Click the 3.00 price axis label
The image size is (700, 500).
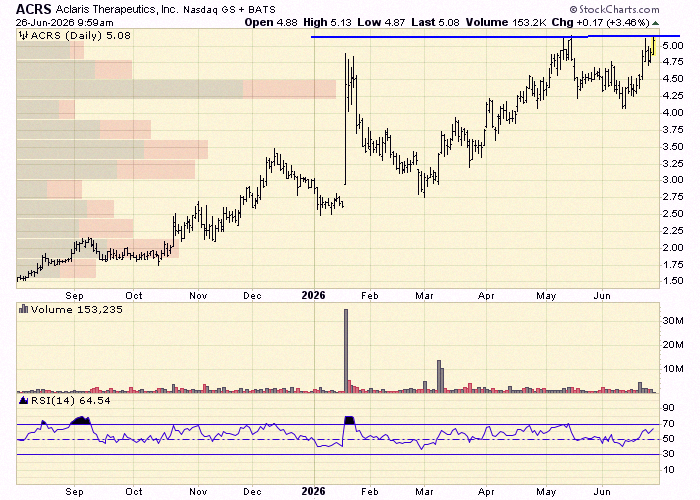coord(673,180)
